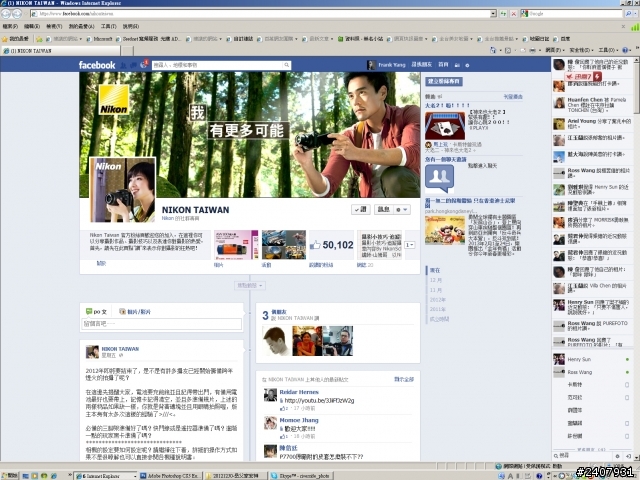Image resolution: width=640 pixels, height=480 pixels.
Task: Open the Edit (編輯) menu
Action: [32, 27]
